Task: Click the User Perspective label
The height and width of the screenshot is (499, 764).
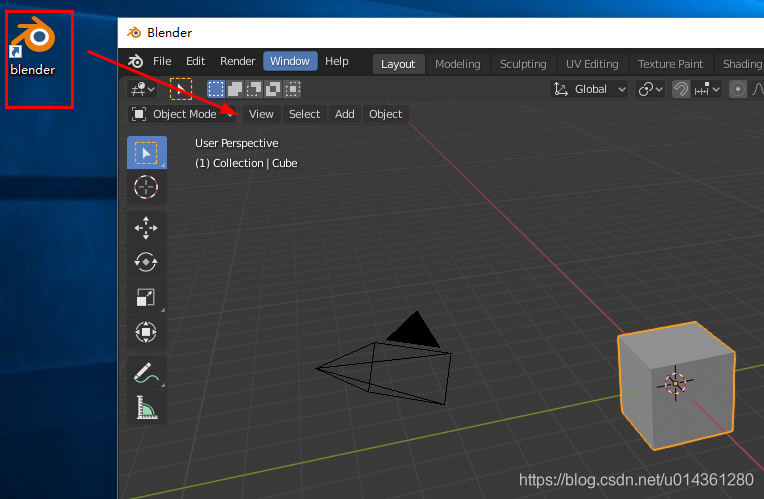Action: click(x=237, y=143)
